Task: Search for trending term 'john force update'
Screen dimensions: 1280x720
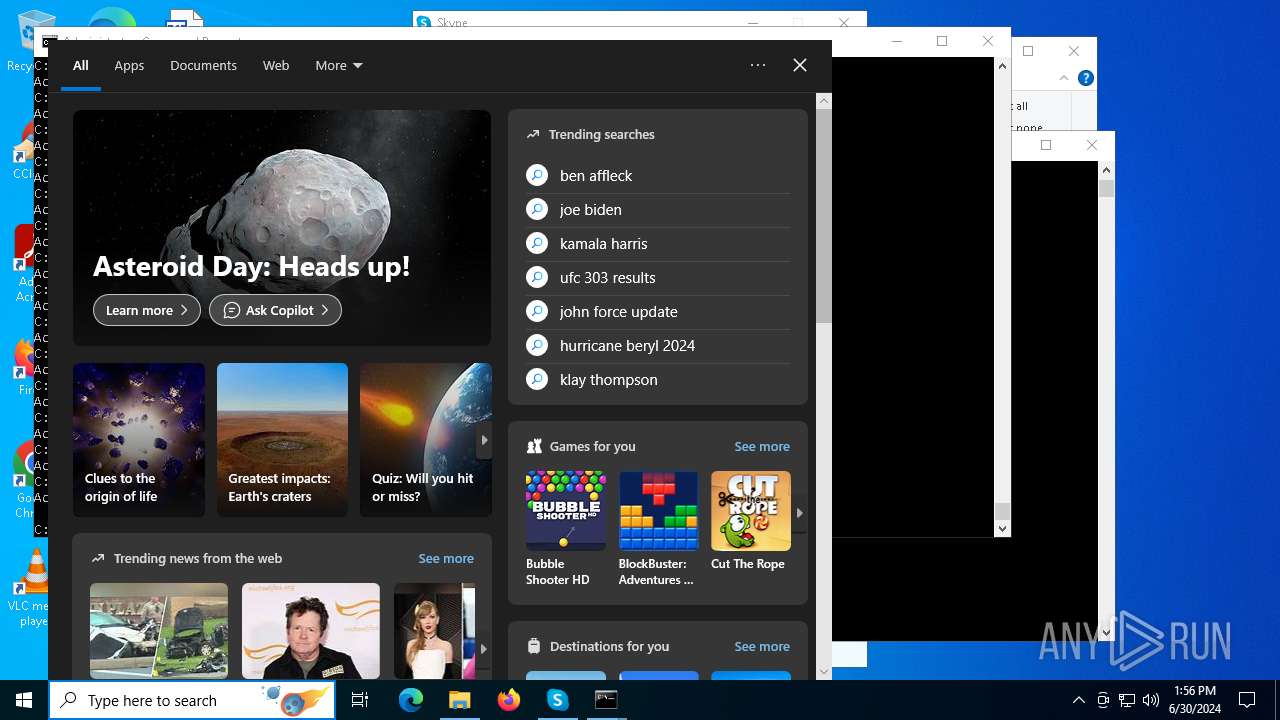Action: tap(619, 311)
